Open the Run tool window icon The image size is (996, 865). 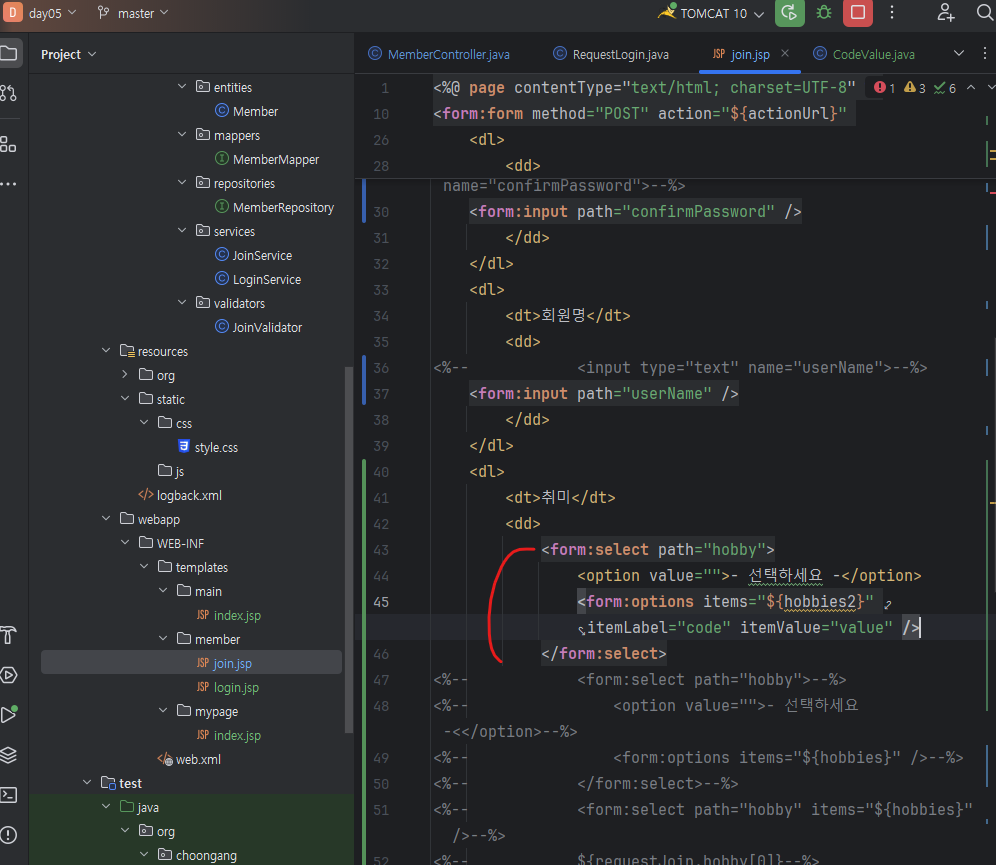[x=8, y=714]
